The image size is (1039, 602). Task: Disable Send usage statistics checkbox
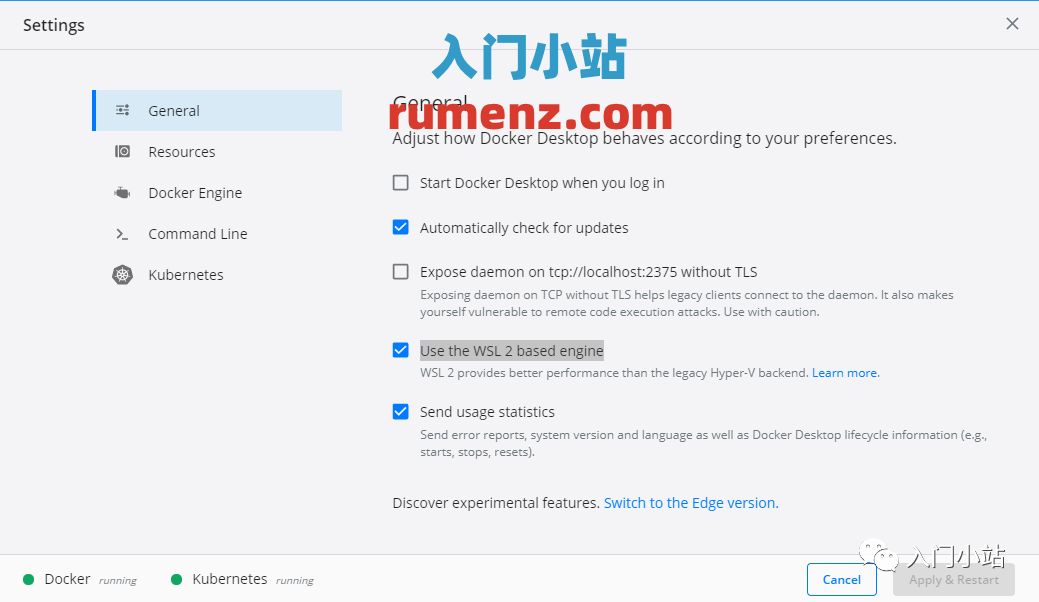click(400, 411)
